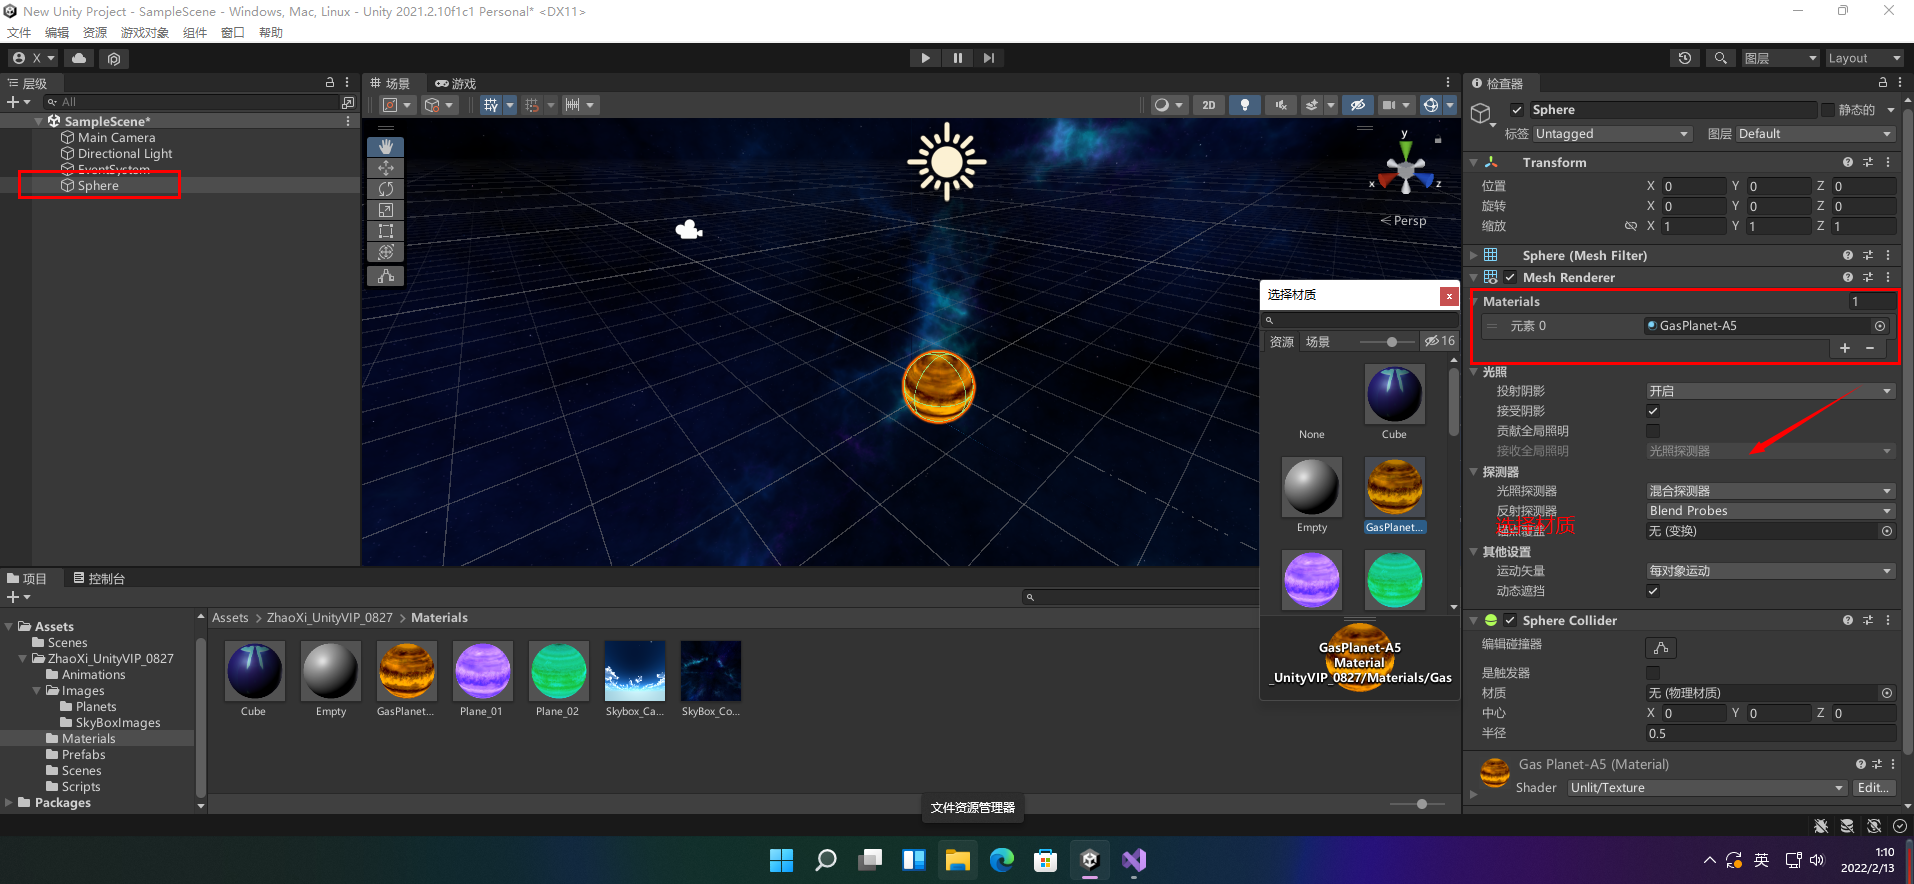Switch to the 游戏 tab

[x=455, y=84]
